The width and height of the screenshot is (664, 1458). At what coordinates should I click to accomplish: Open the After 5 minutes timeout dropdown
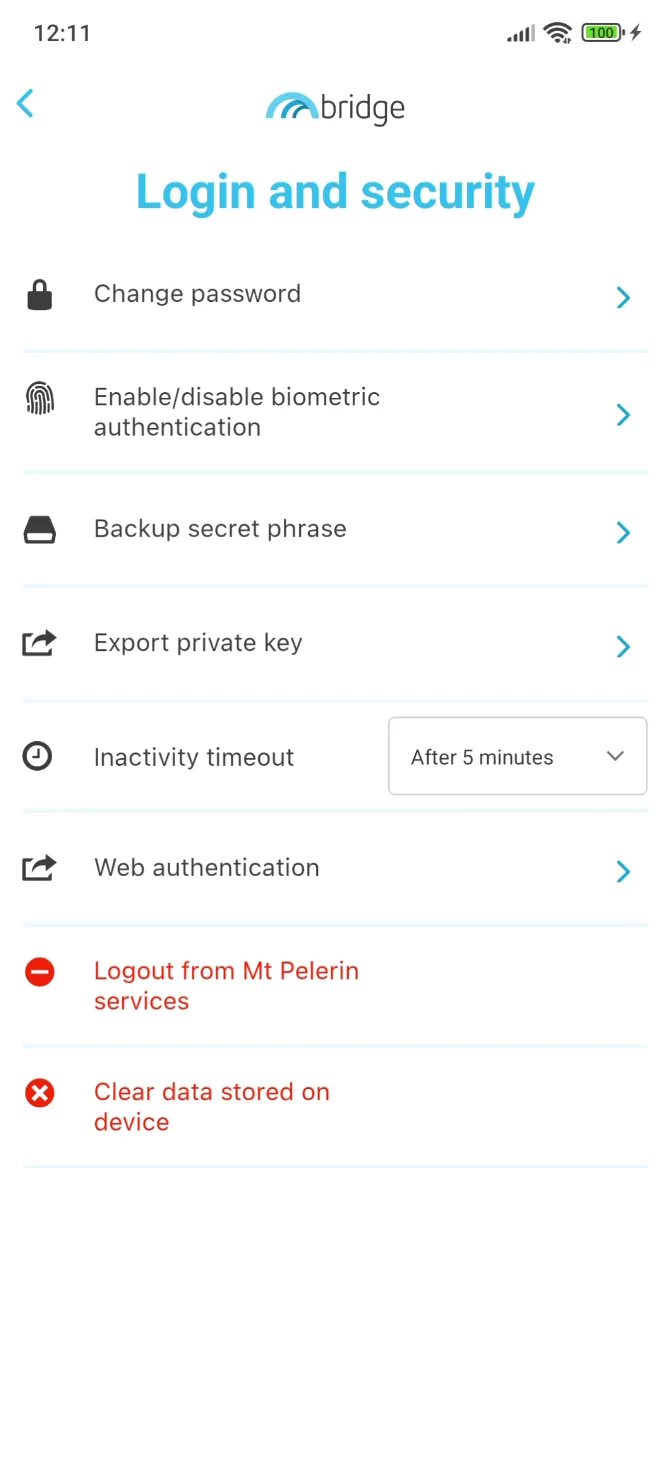pos(517,756)
